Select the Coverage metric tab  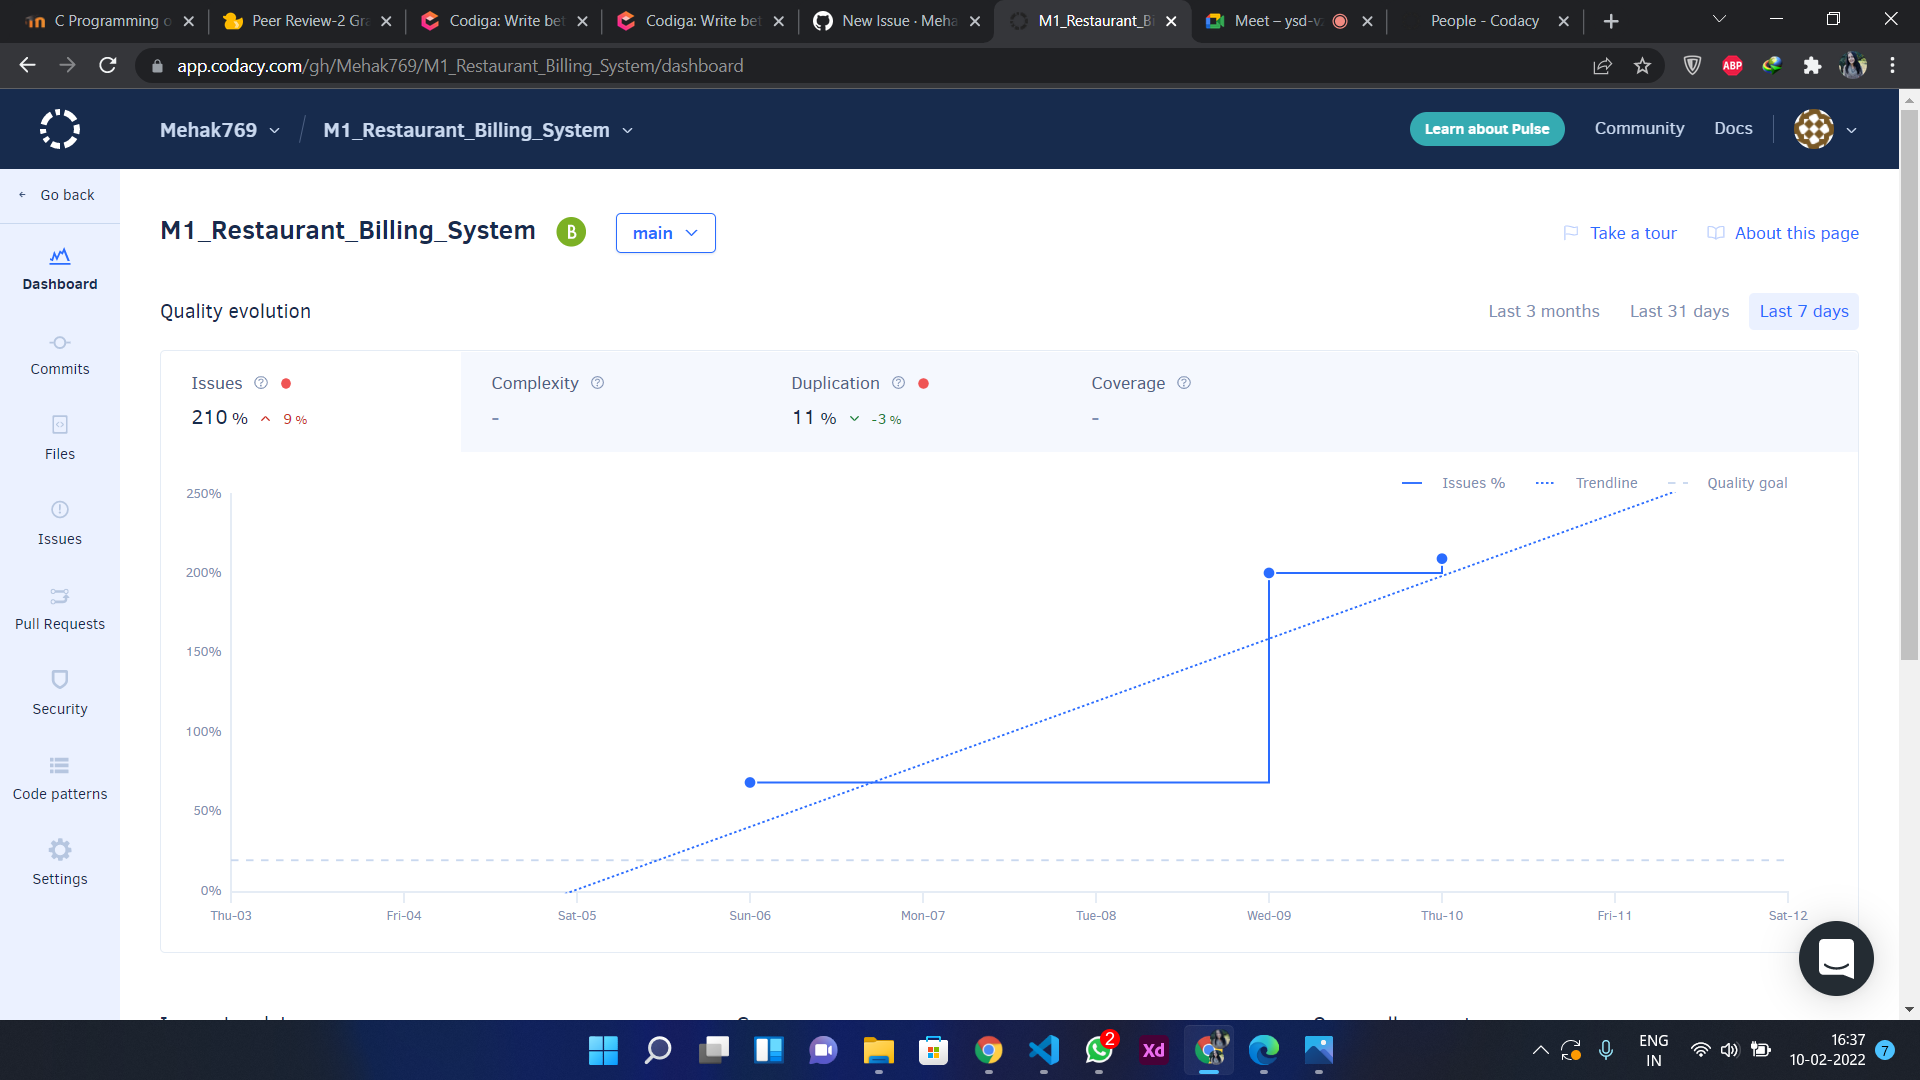click(x=1128, y=383)
